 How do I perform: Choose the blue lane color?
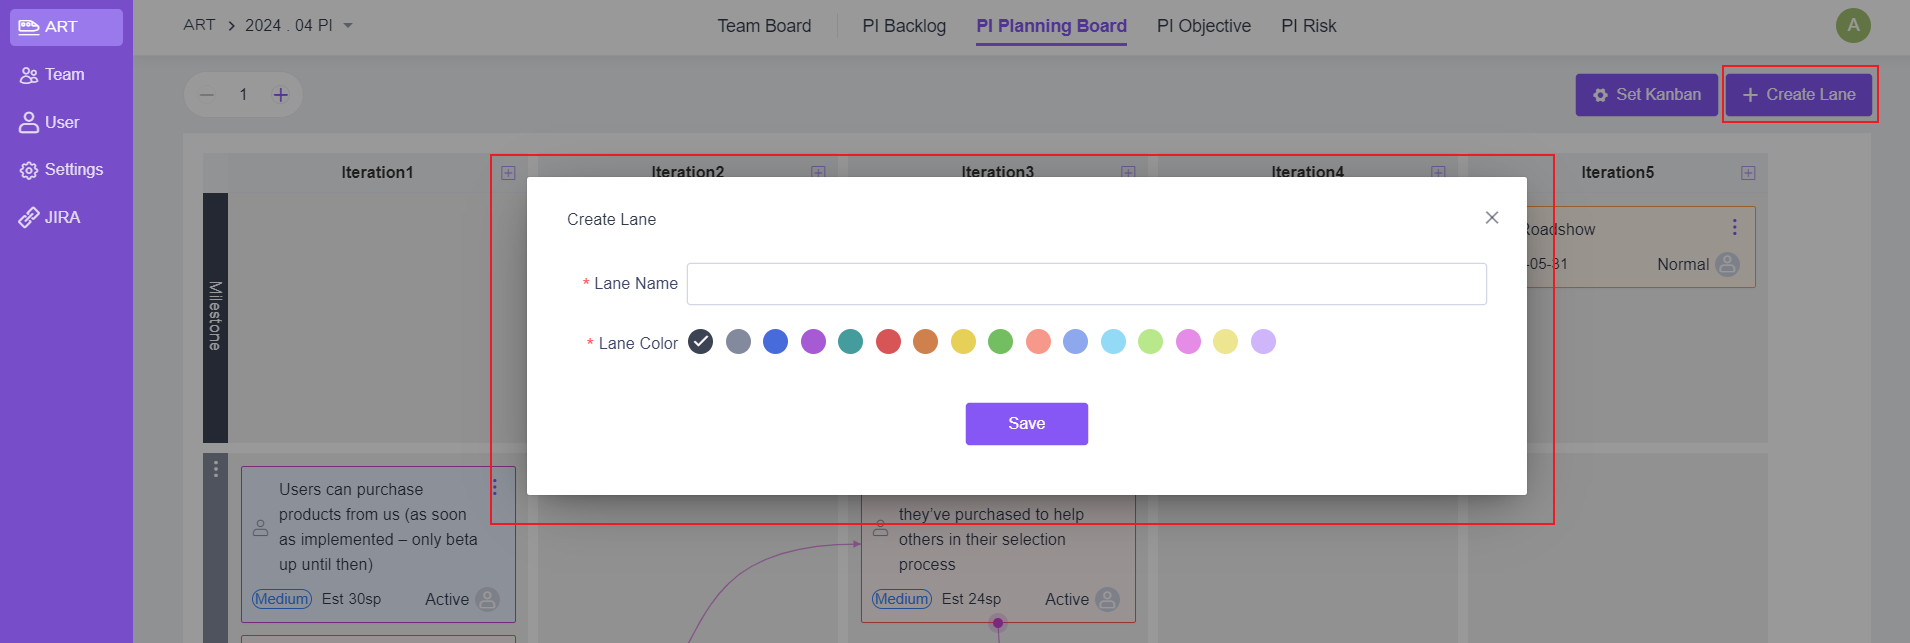click(775, 342)
